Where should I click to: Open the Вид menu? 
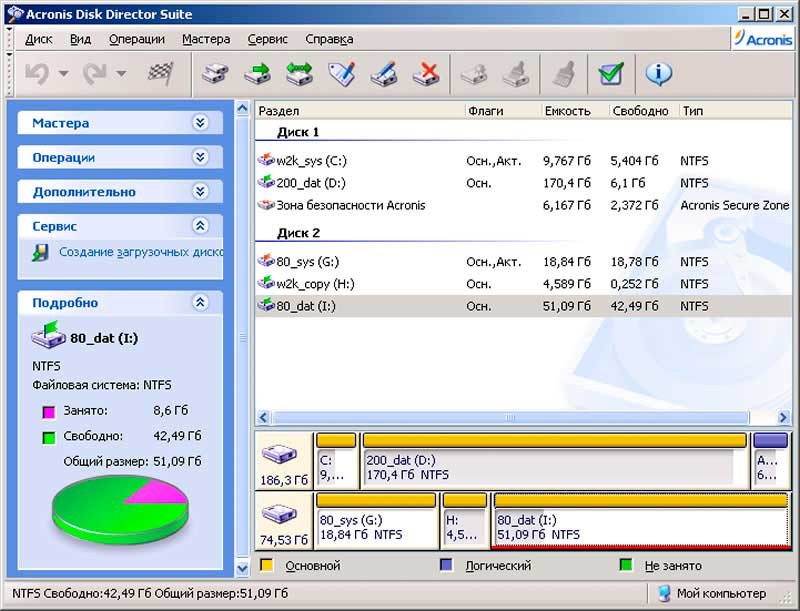pyautogui.click(x=81, y=39)
